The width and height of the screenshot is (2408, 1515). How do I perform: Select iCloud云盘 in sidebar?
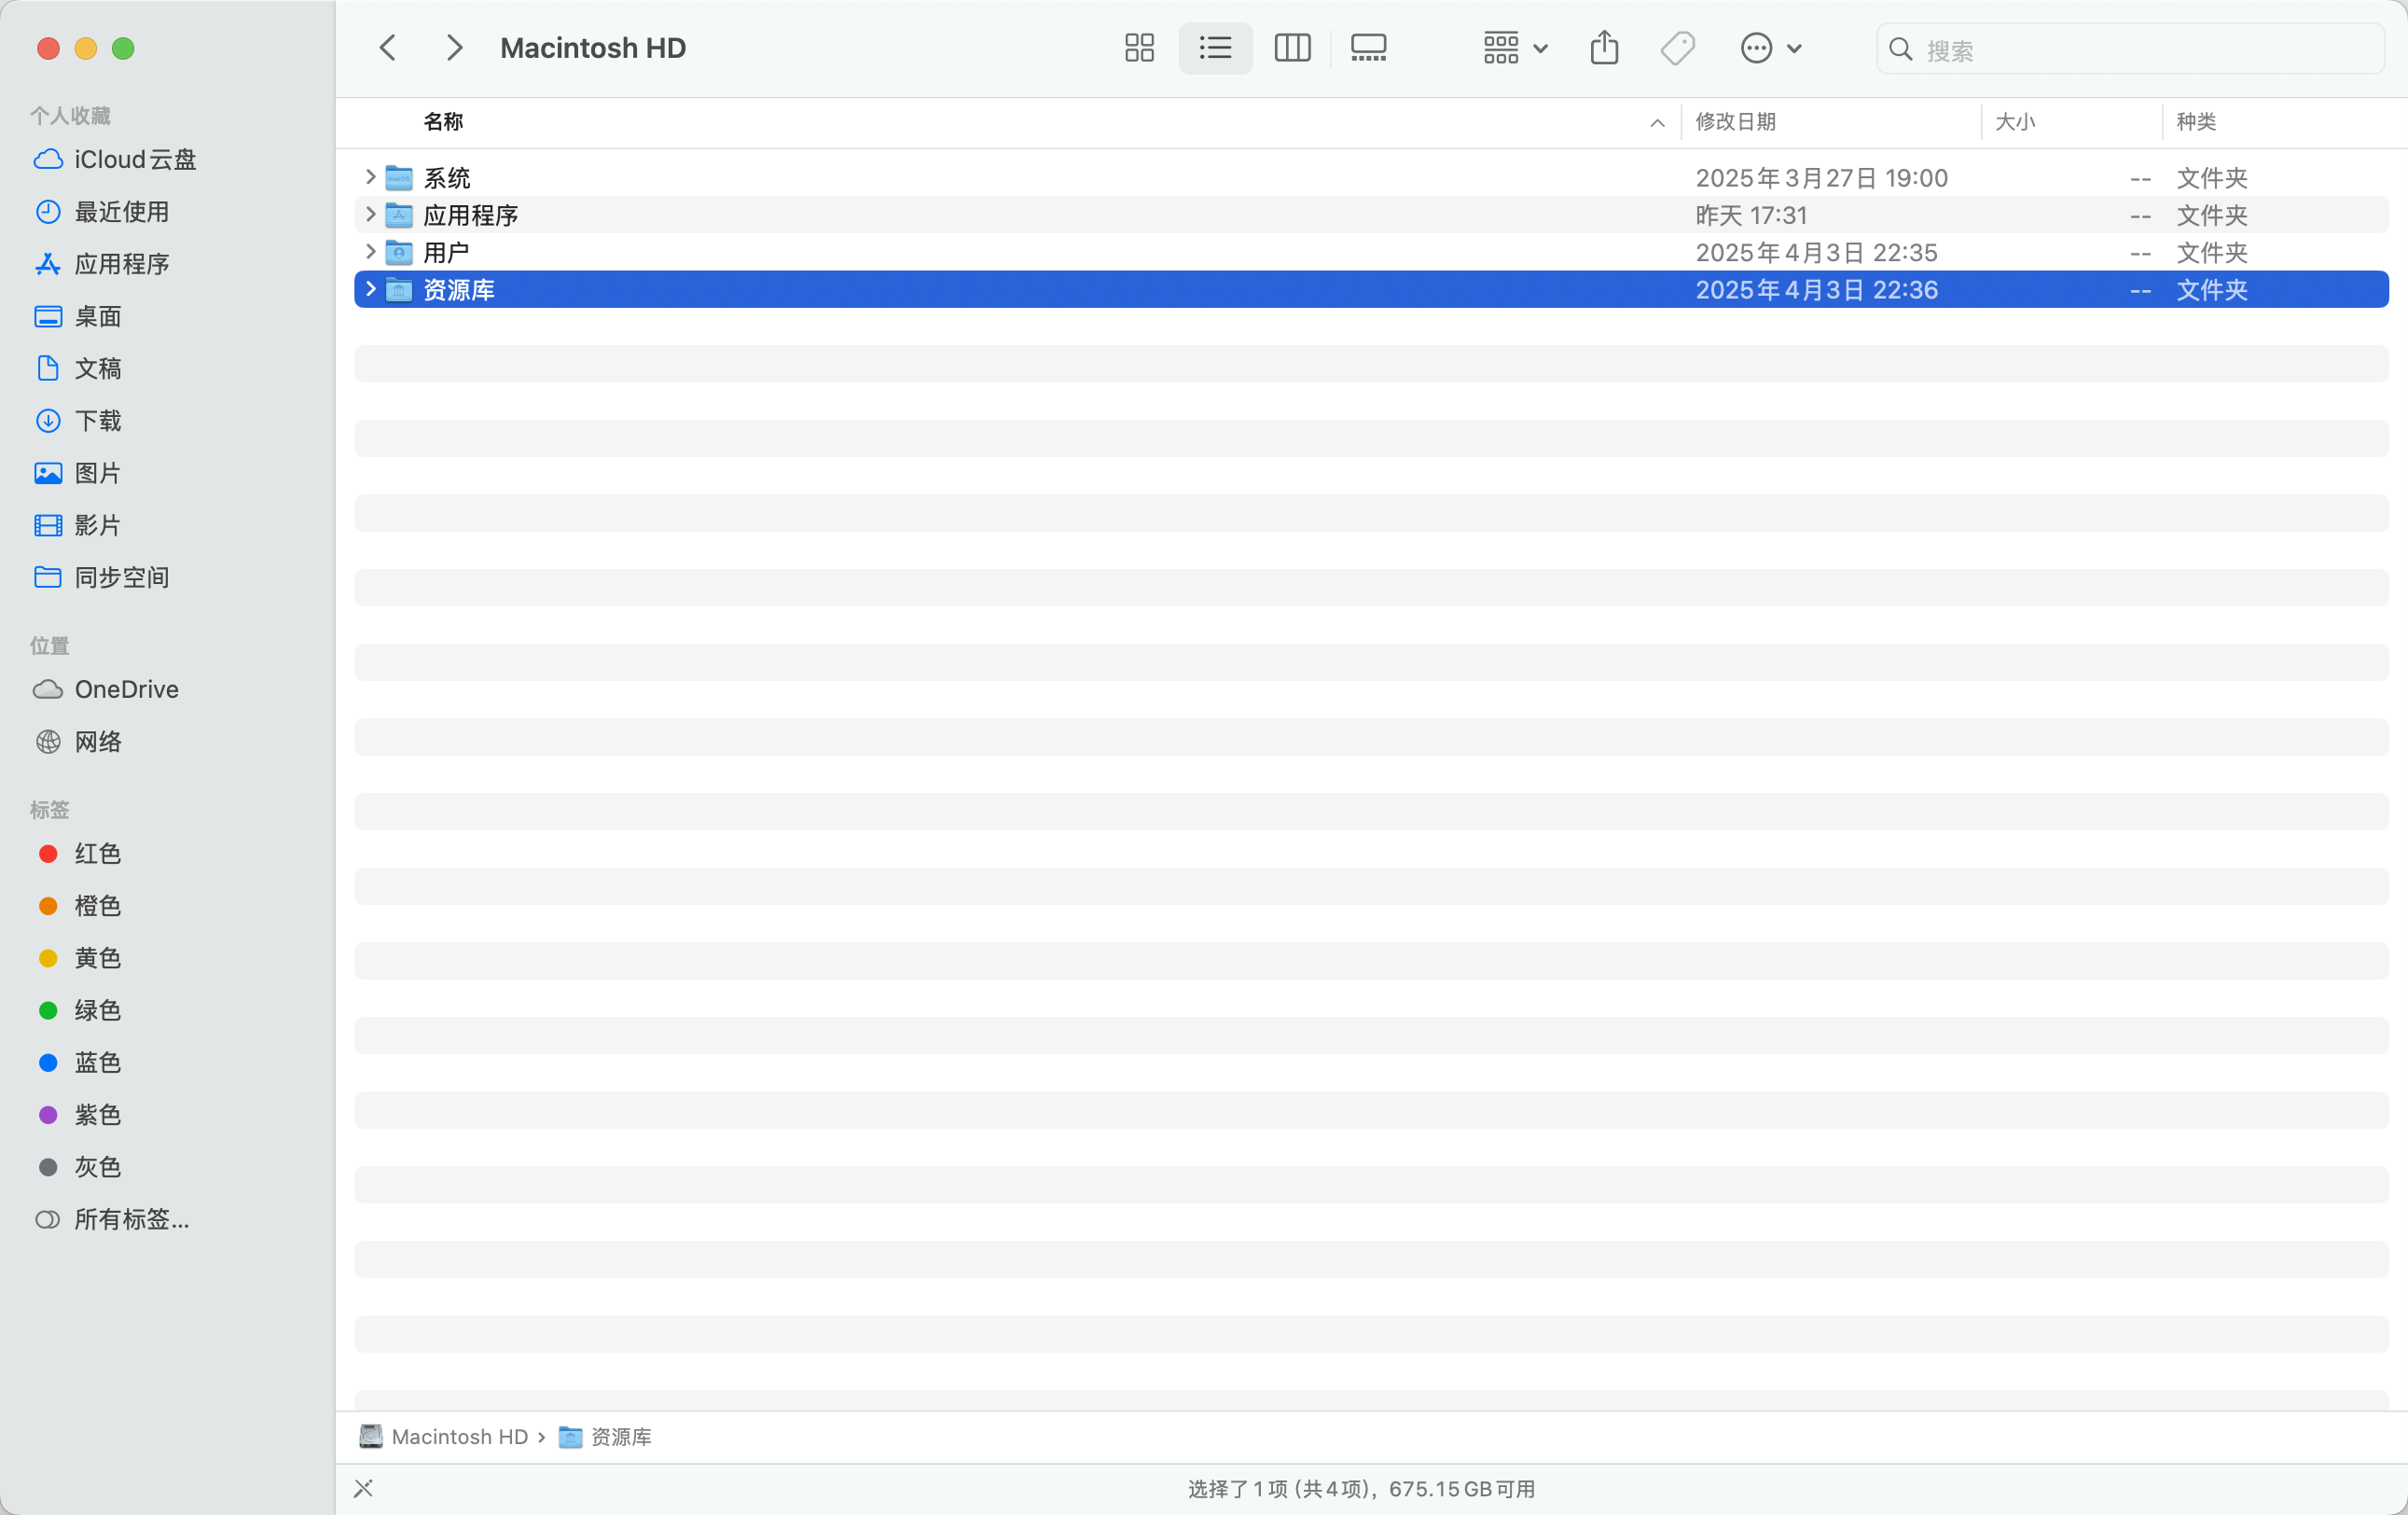134,160
